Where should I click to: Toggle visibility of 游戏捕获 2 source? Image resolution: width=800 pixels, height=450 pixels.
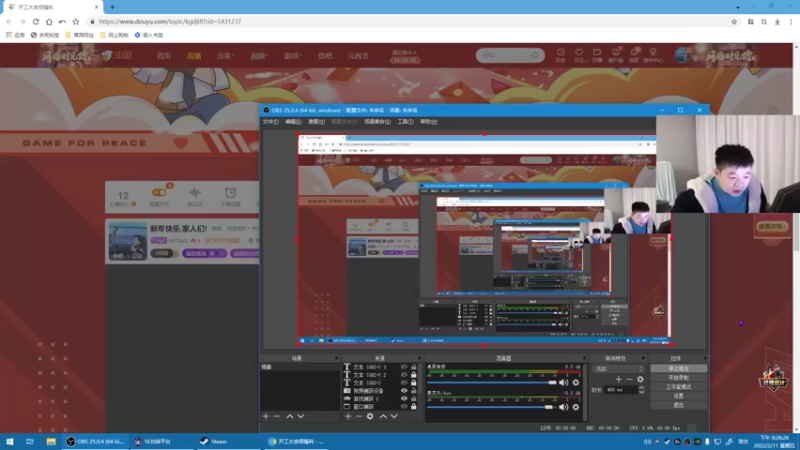click(x=404, y=398)
